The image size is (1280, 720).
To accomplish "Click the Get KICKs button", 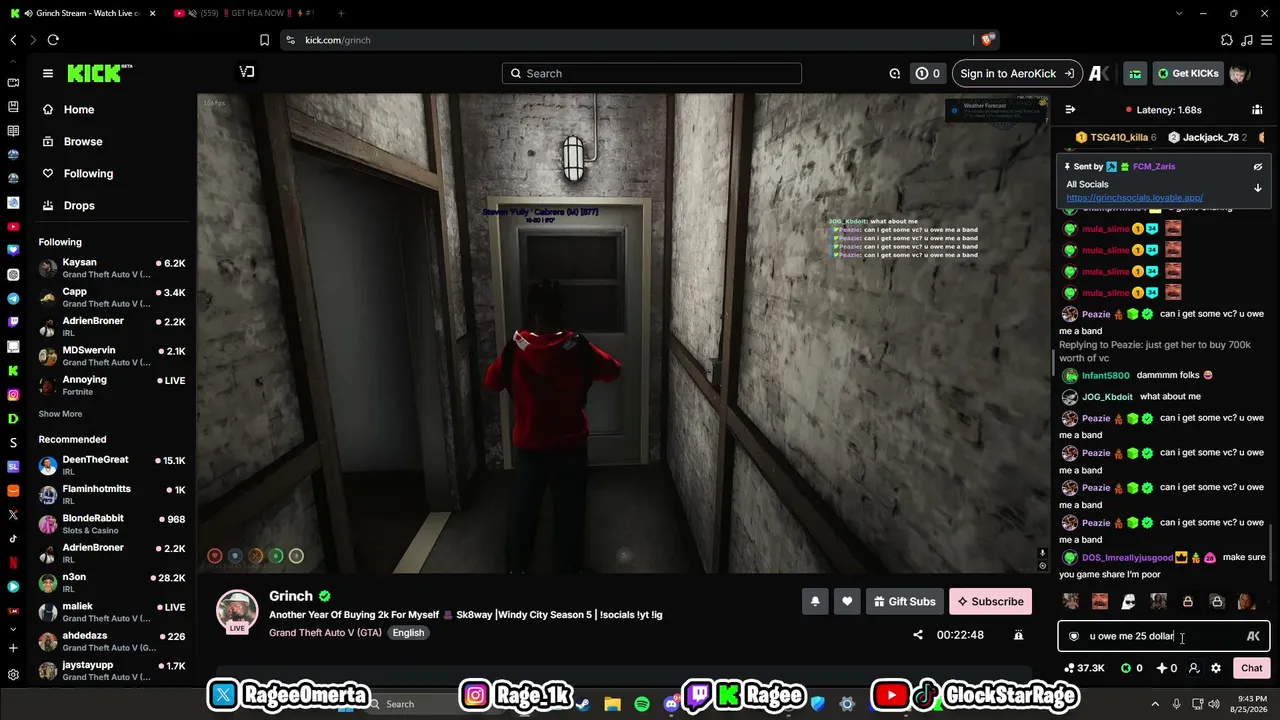I will click(x=1188, y=73).
